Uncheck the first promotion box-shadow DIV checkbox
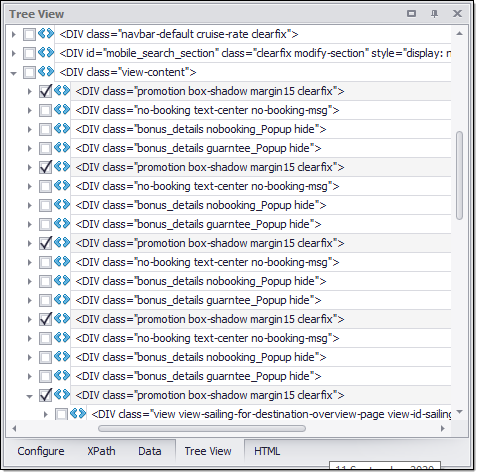 point(45,91)
